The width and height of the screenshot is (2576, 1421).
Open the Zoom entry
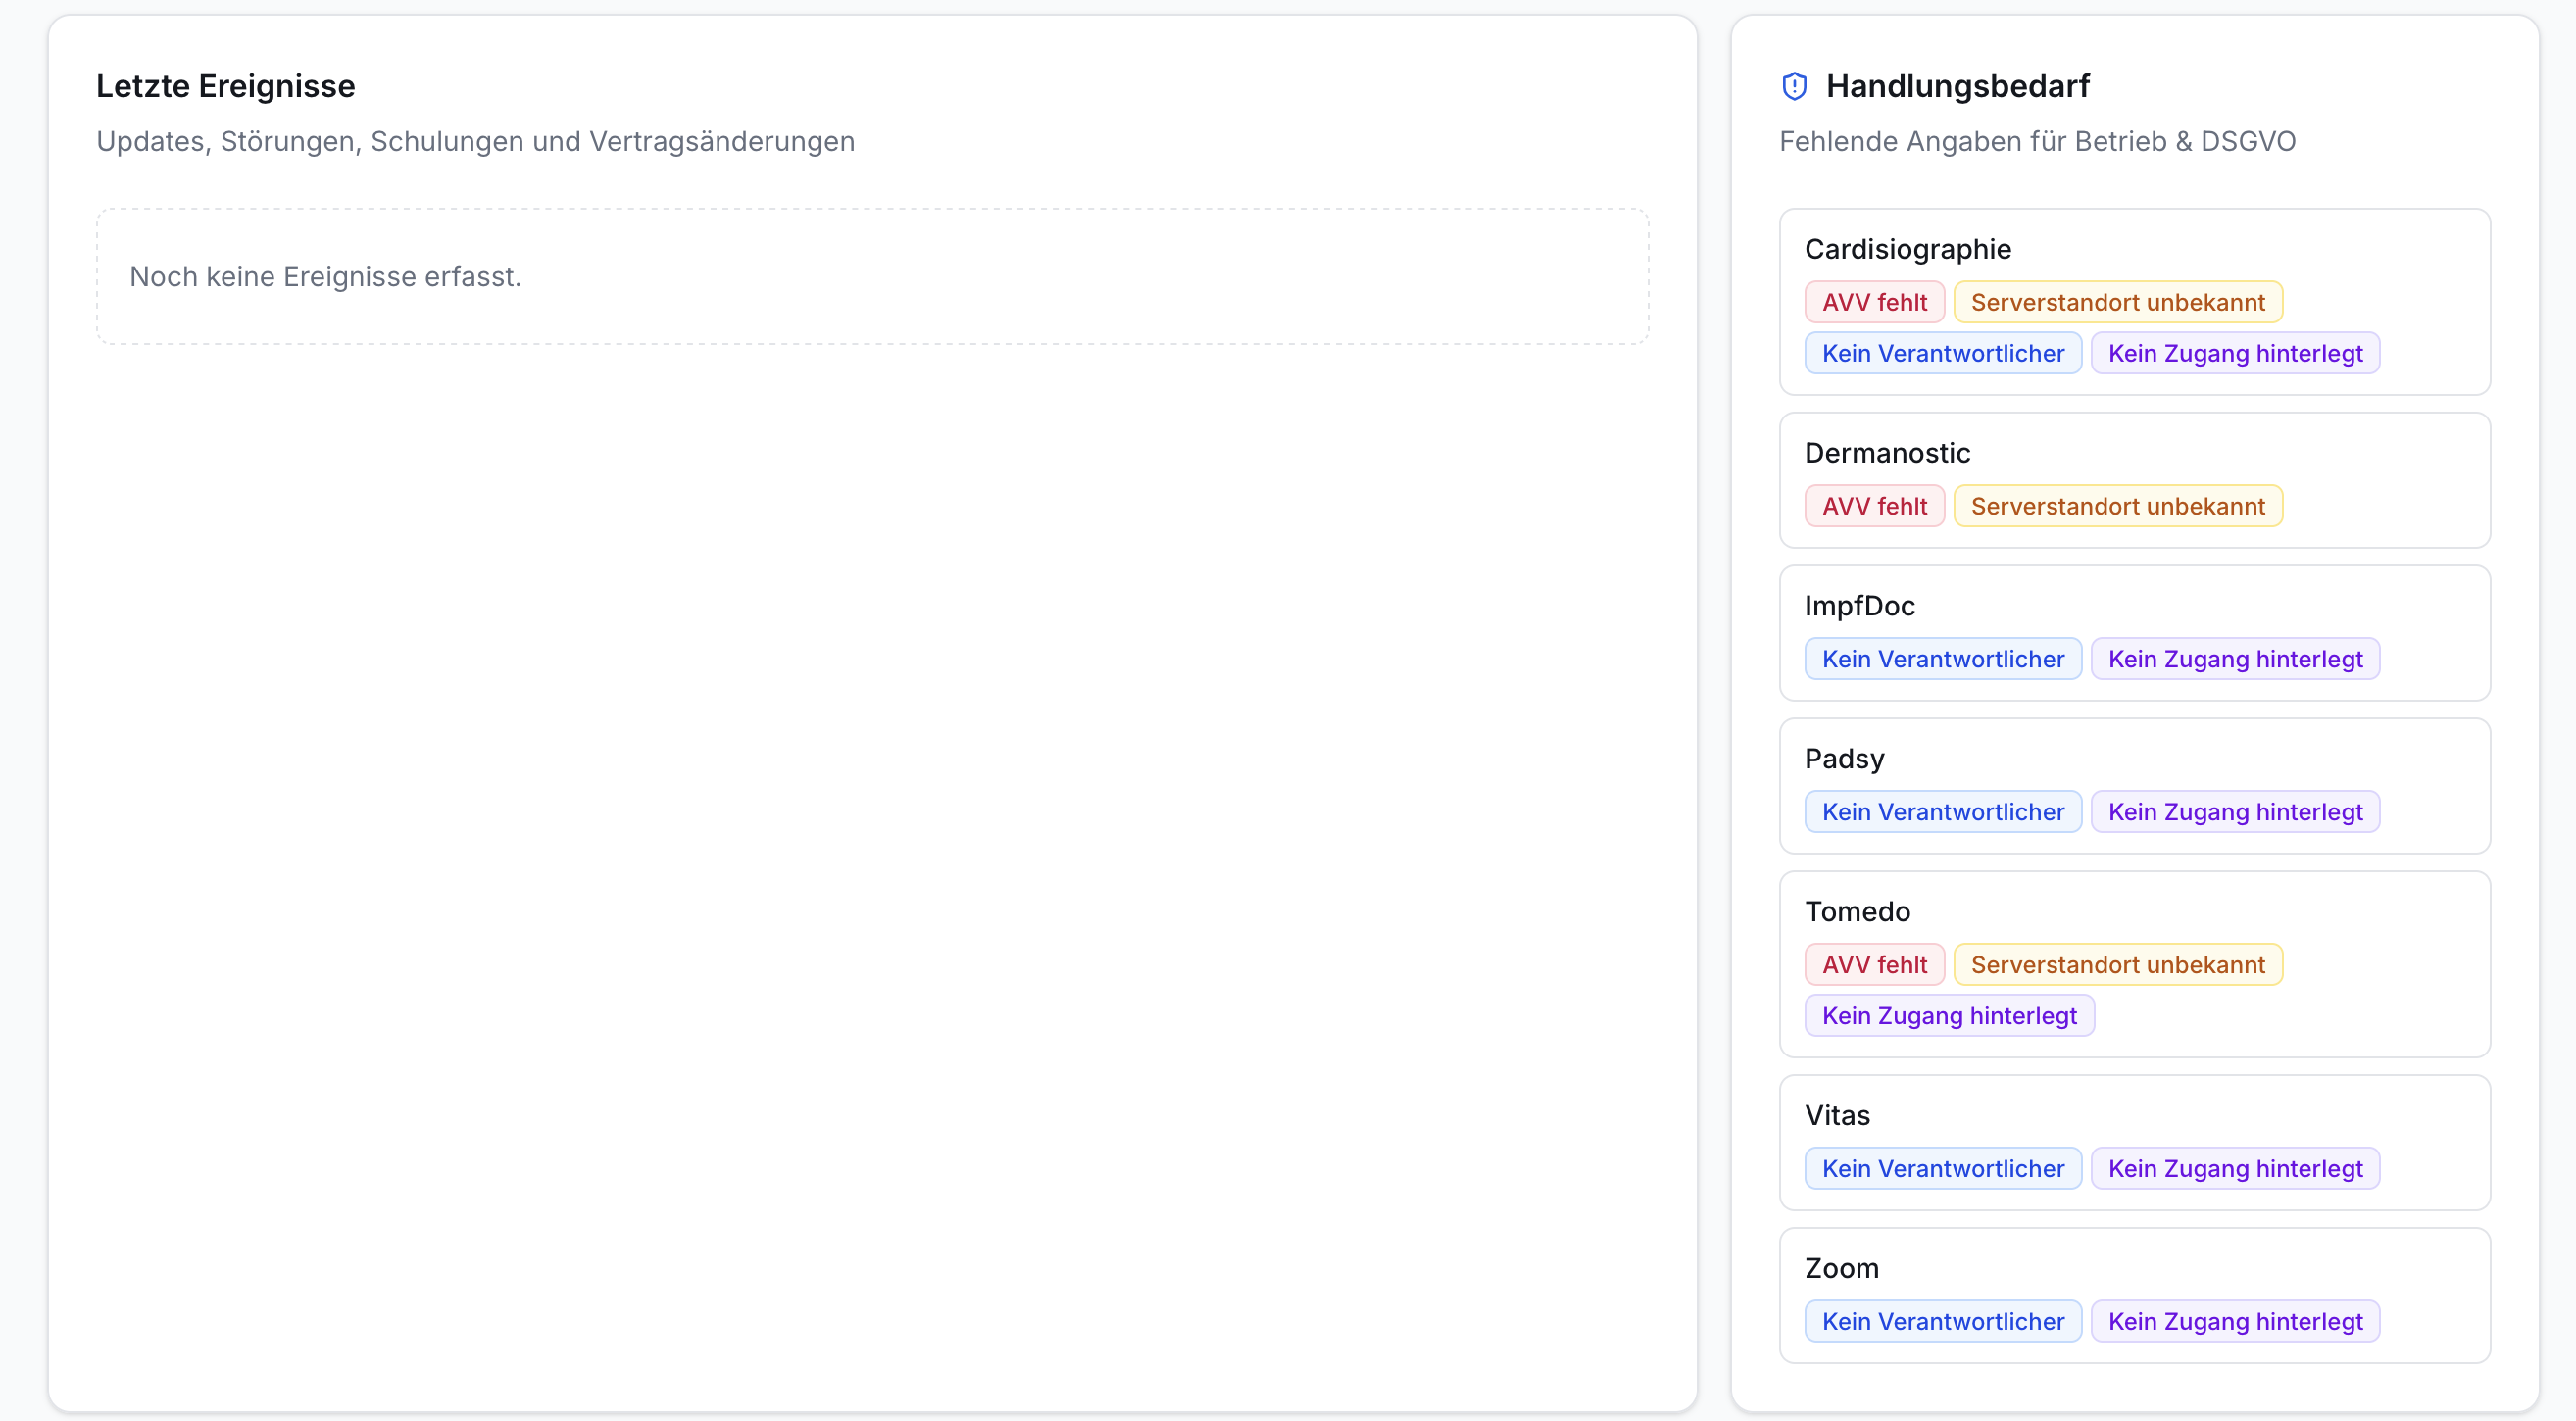pyautogui.click(x=2134, y=1296)
